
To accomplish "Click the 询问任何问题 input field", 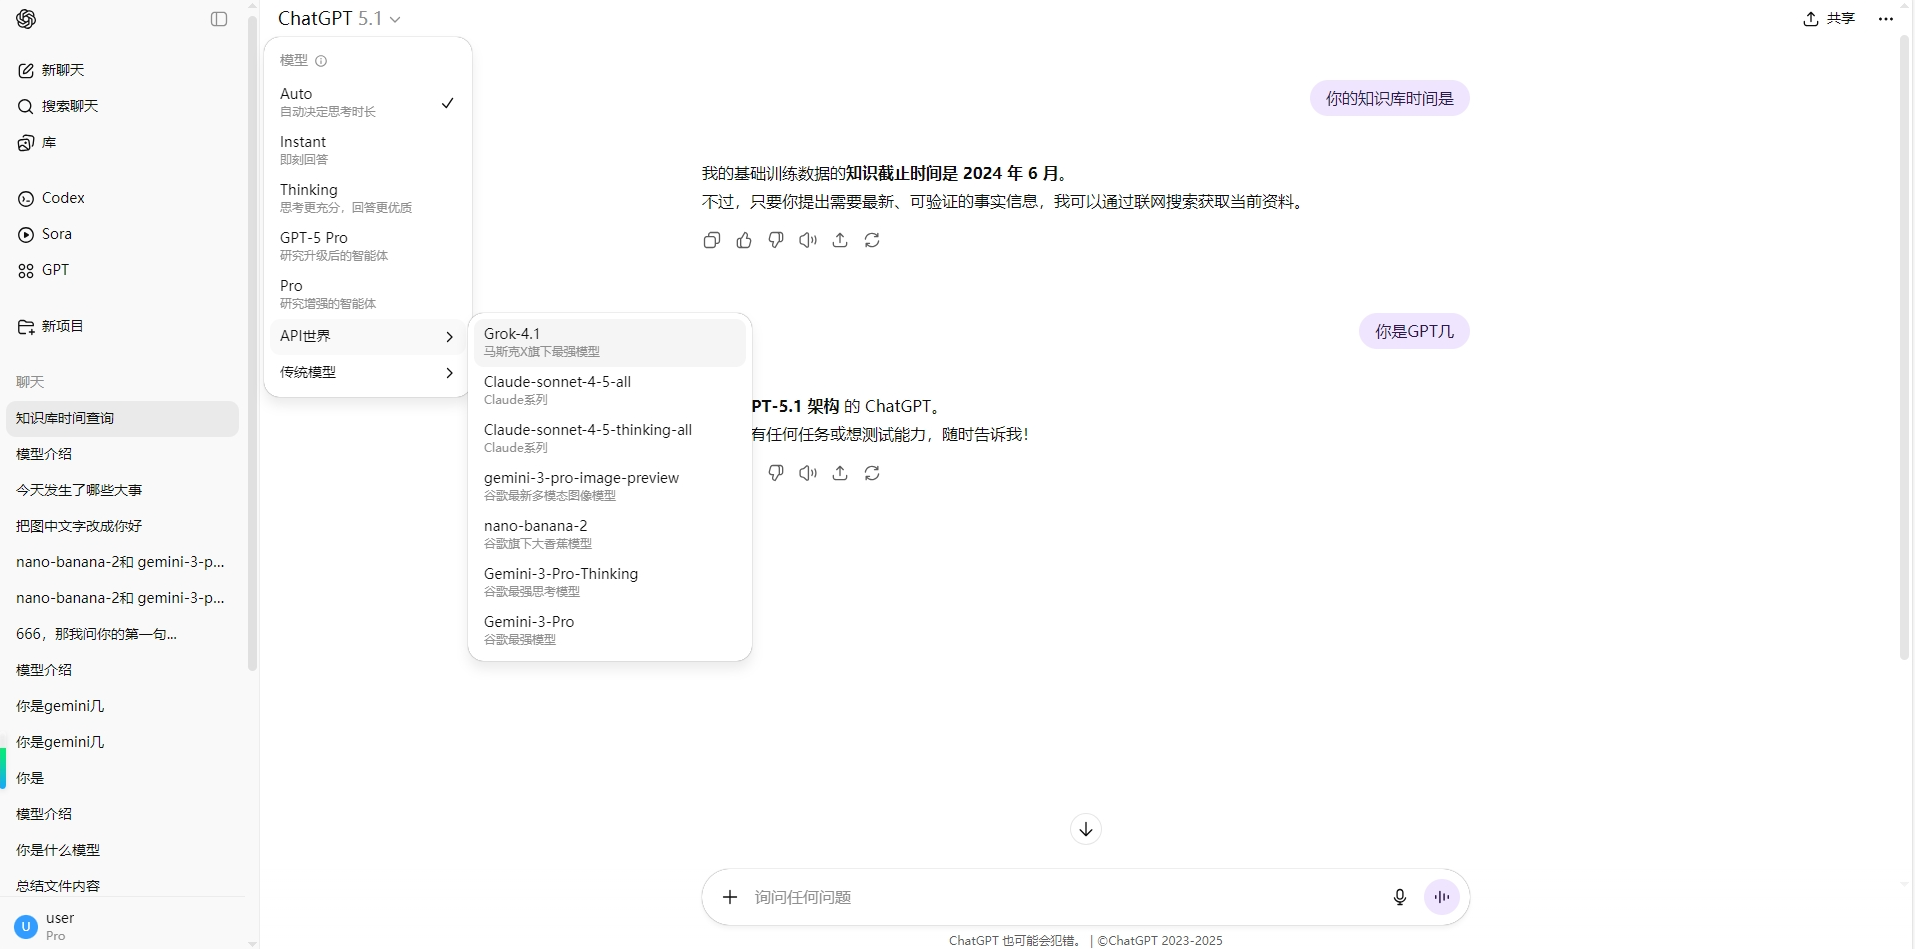I will [x=1000, y=897].
